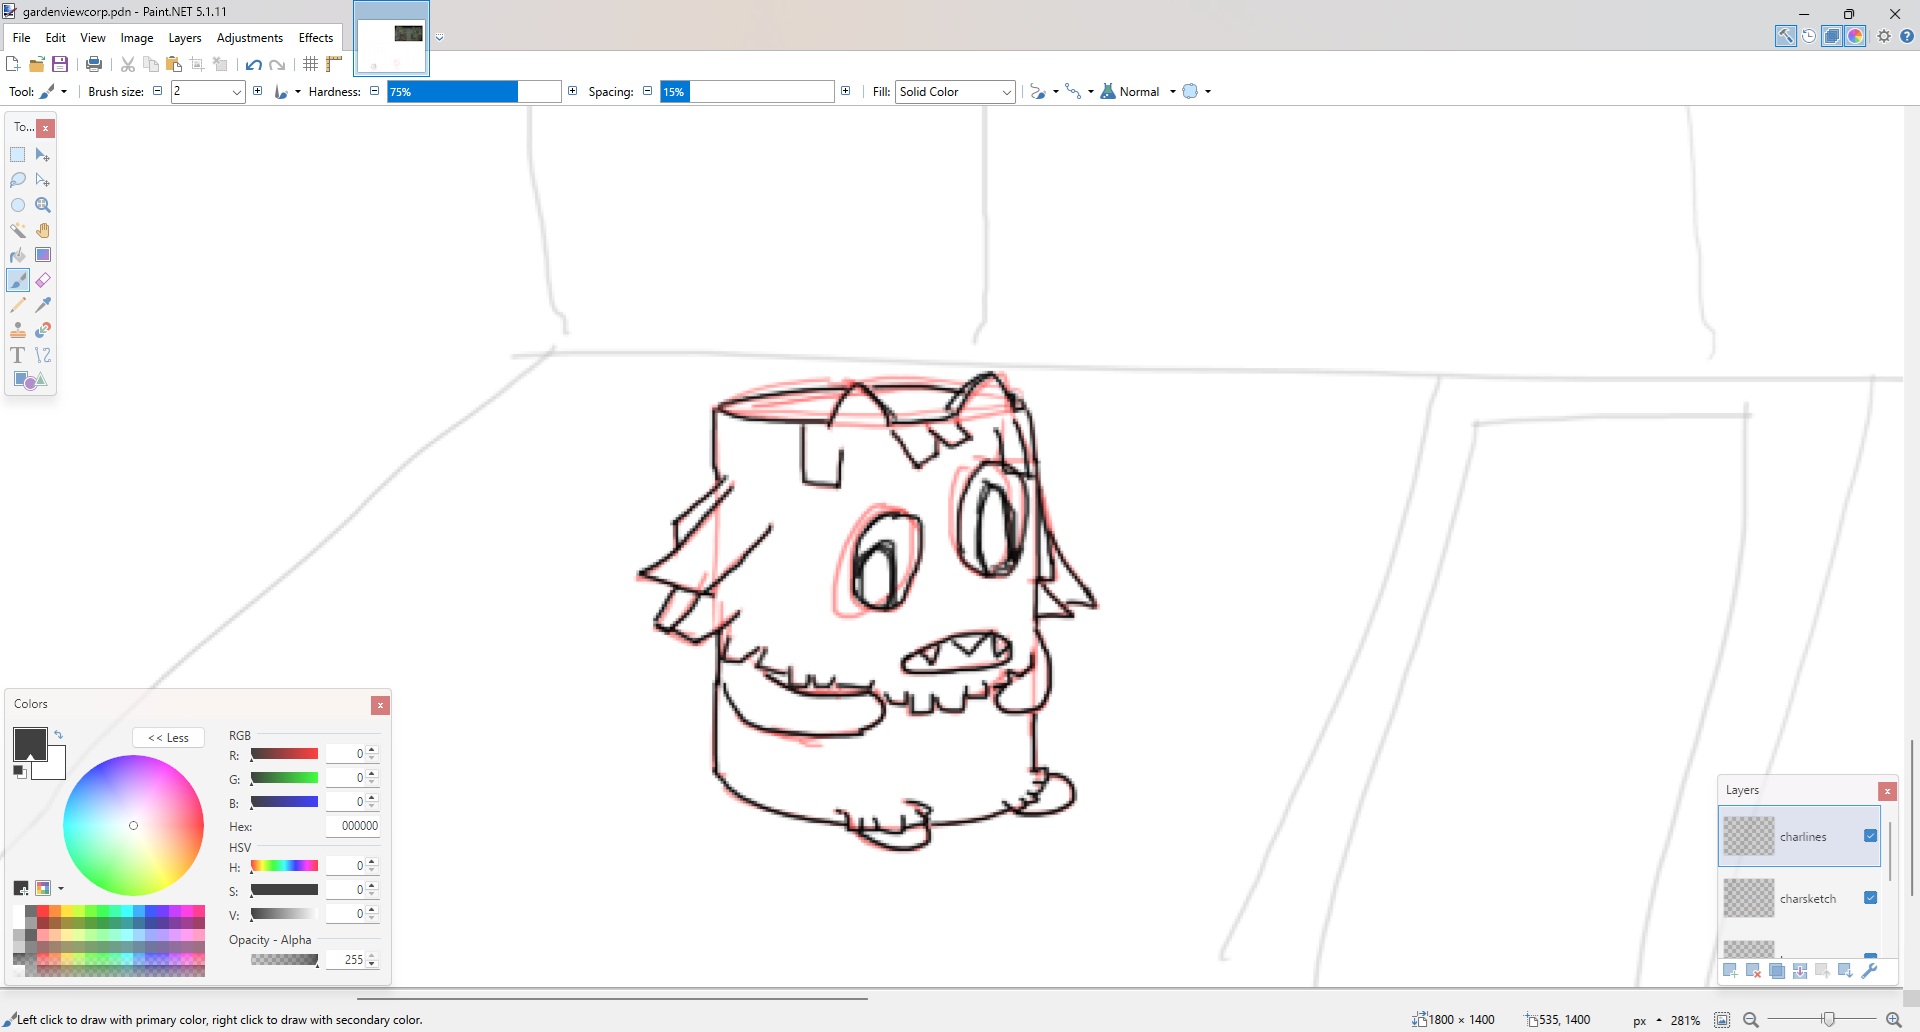Click the Hex color input field

pyautogui.click(x=354, y=826)
